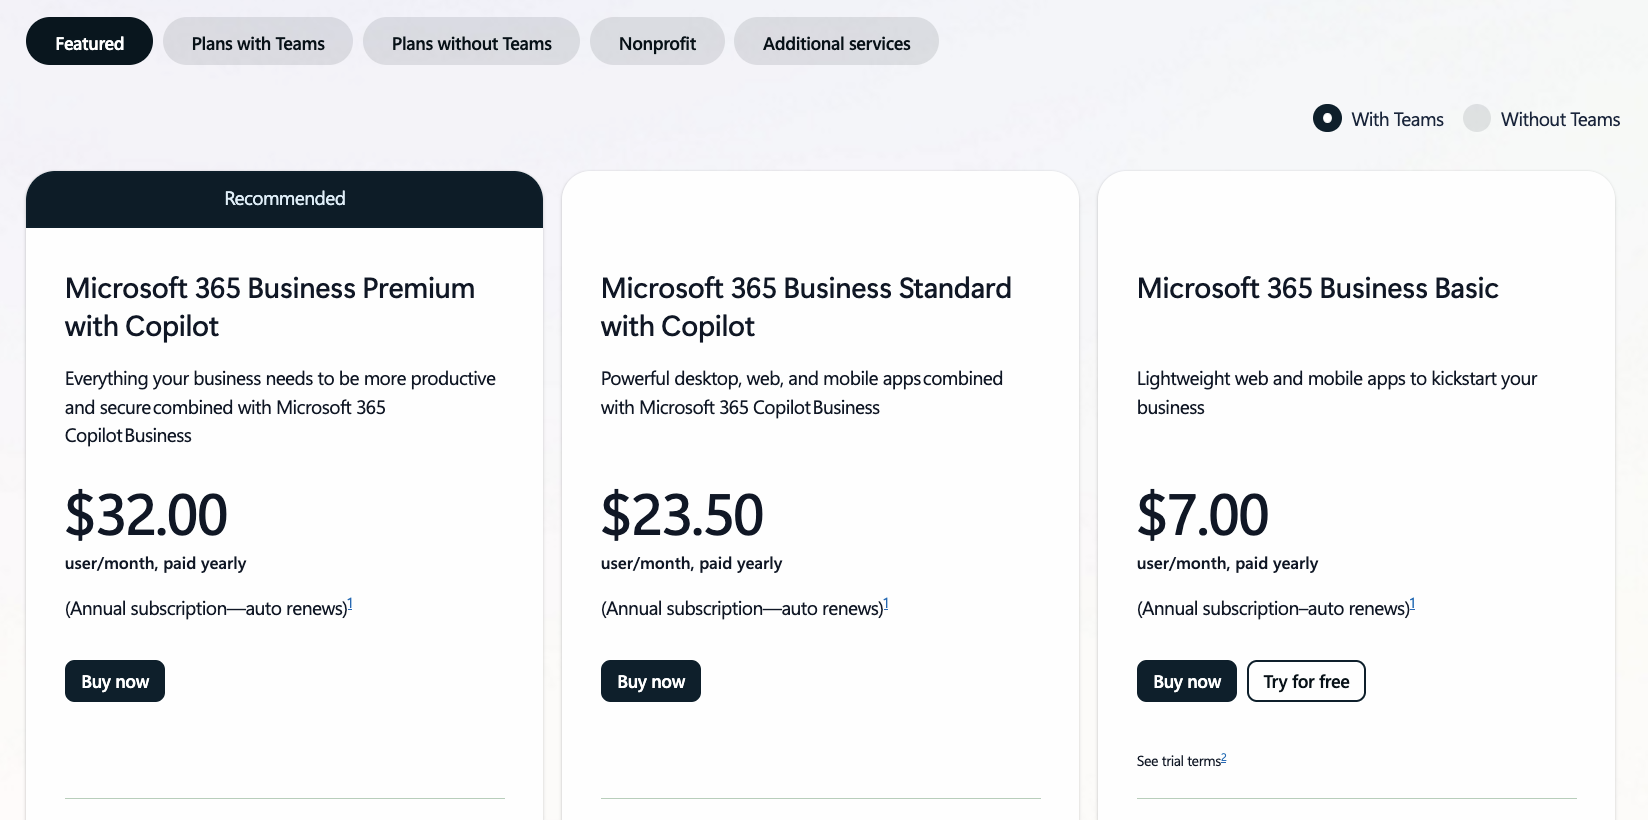This screenshot has width=1648, height=820.
Task: Buy now for Business Premium with Copilot
Action: click(115, 681)
